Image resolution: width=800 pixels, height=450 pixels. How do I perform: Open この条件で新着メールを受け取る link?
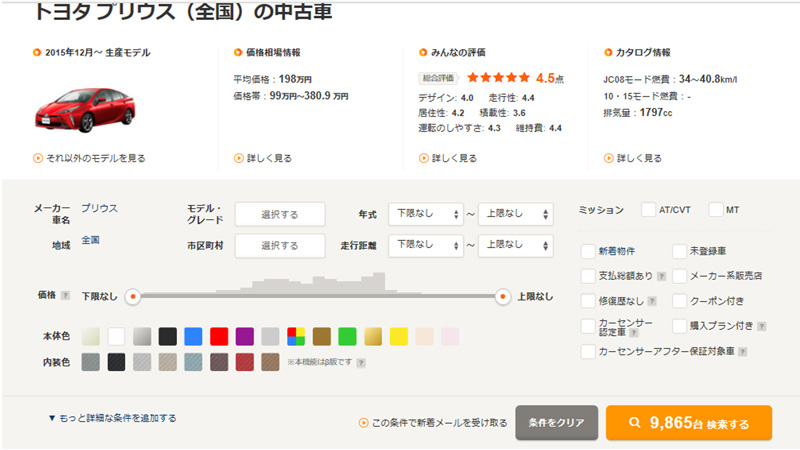[x=433, y=423]
